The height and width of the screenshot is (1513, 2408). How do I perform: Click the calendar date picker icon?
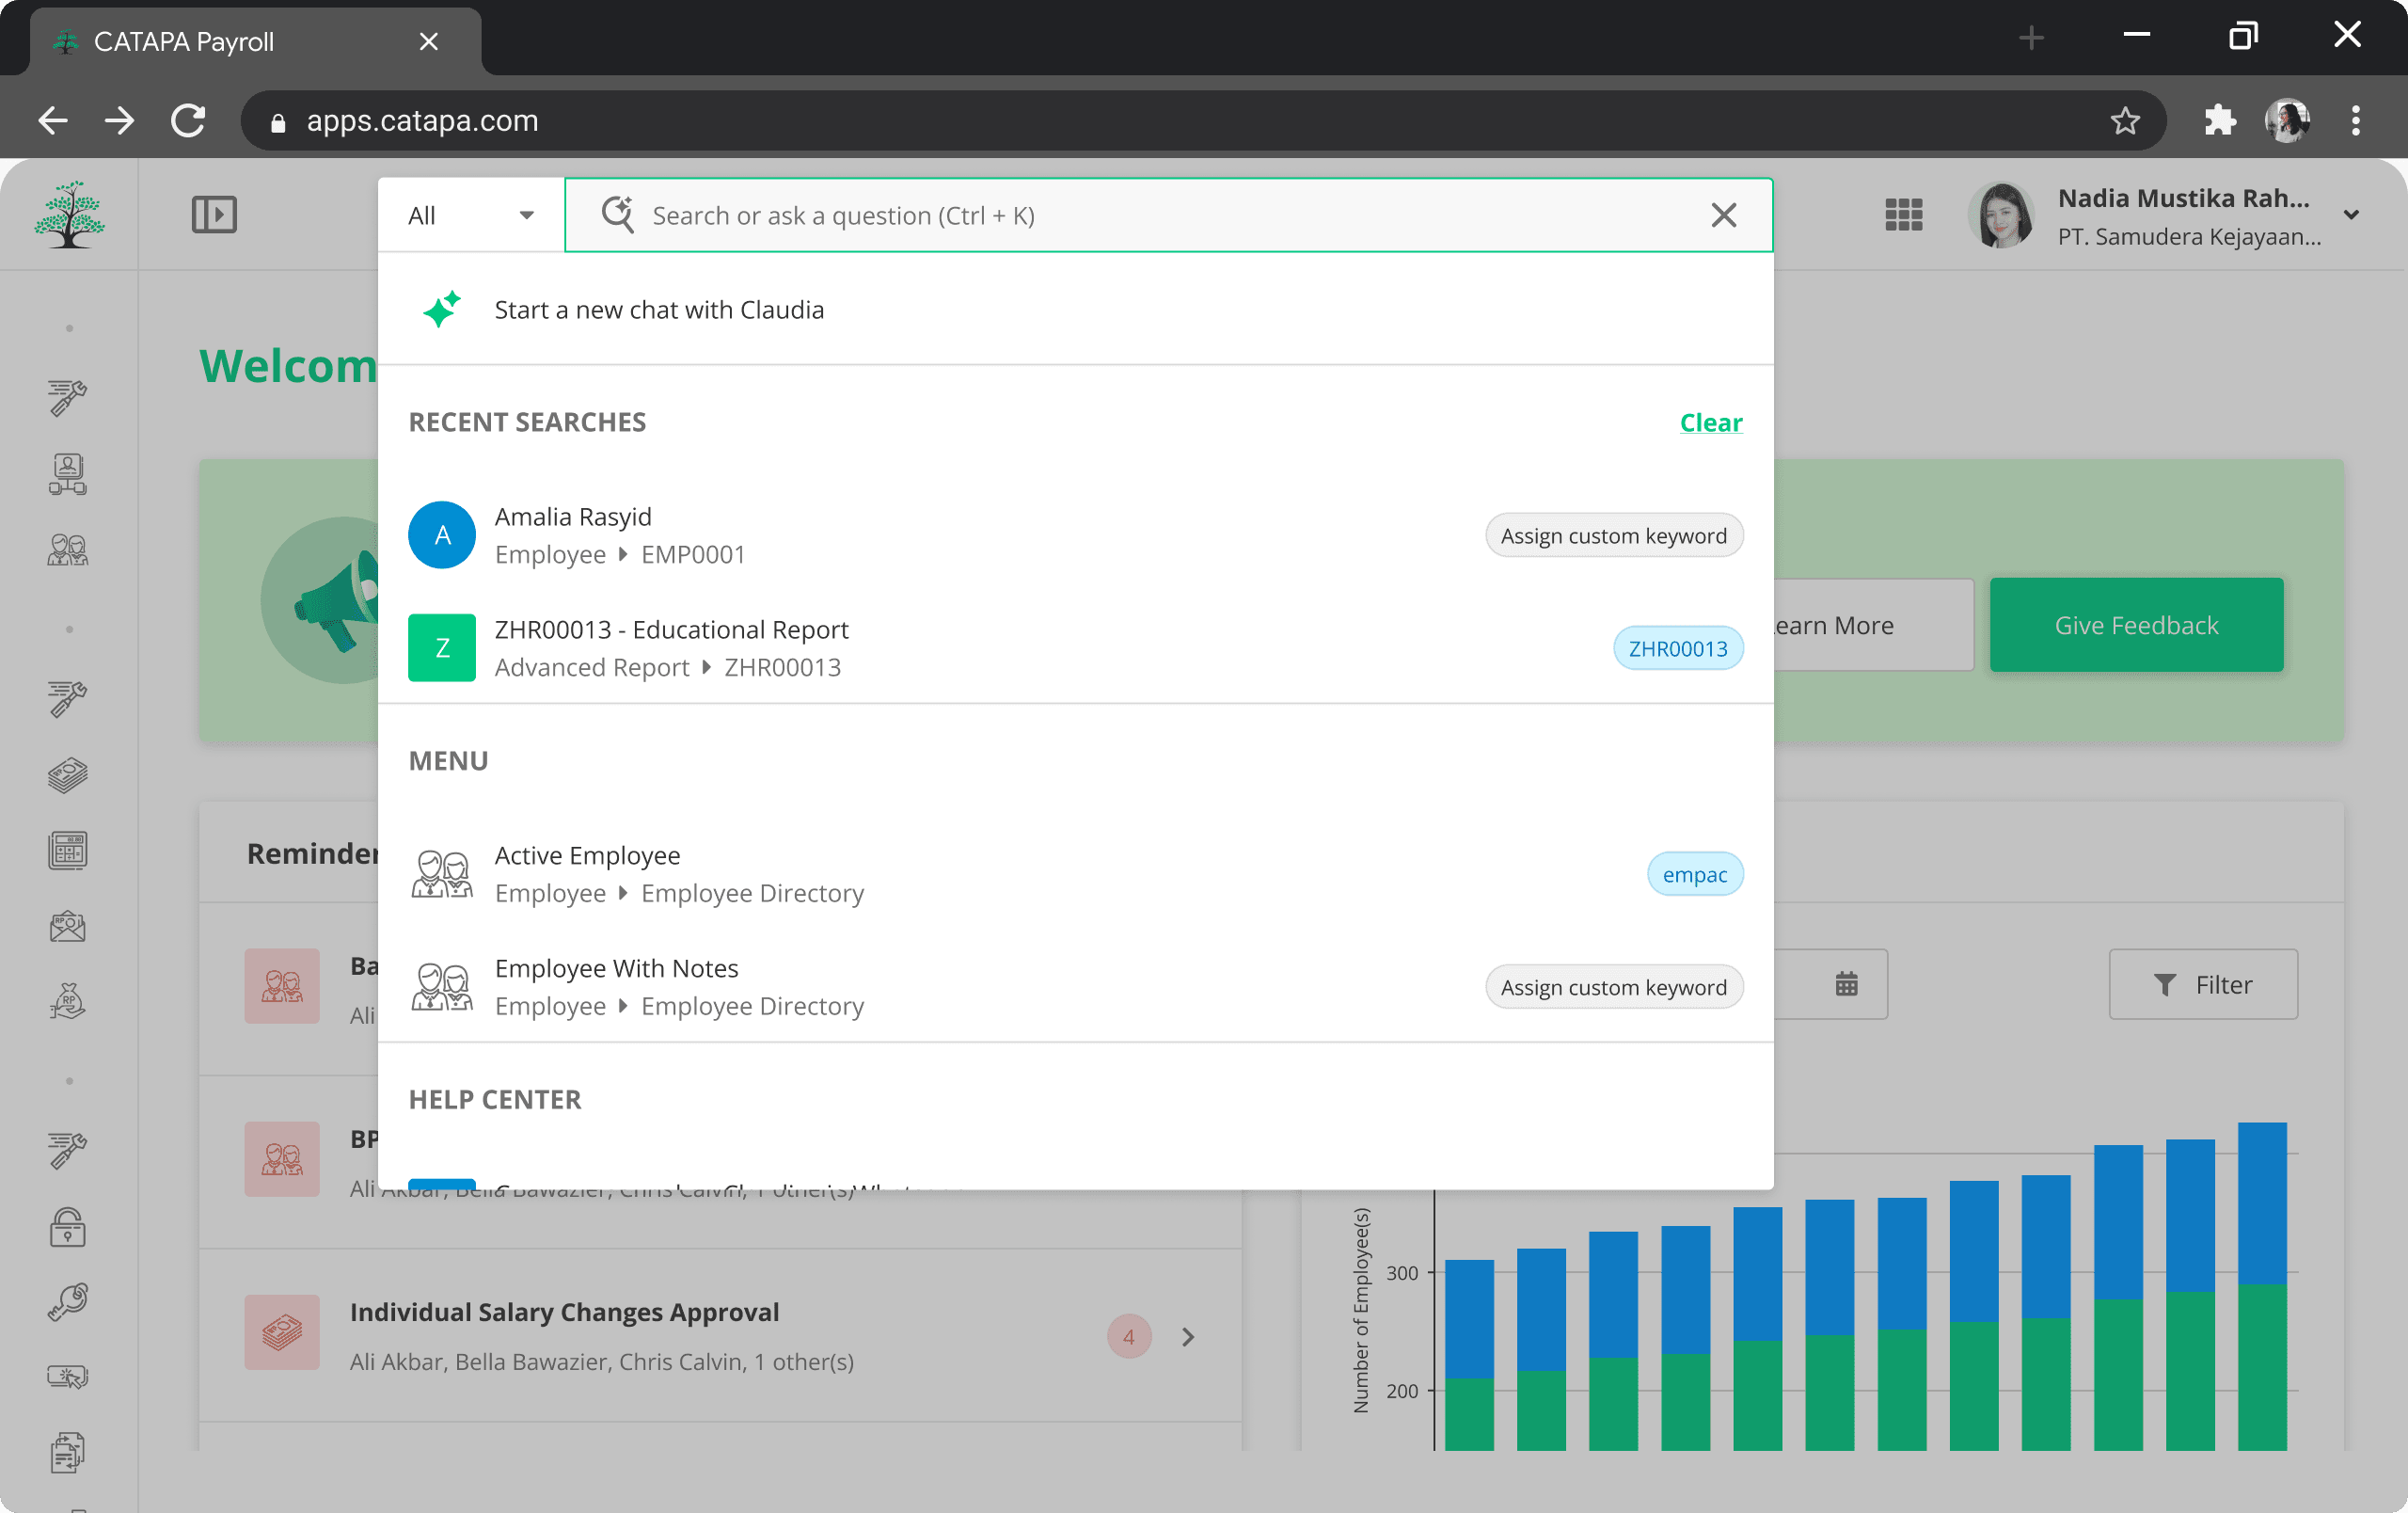[x=1846, y=984]
